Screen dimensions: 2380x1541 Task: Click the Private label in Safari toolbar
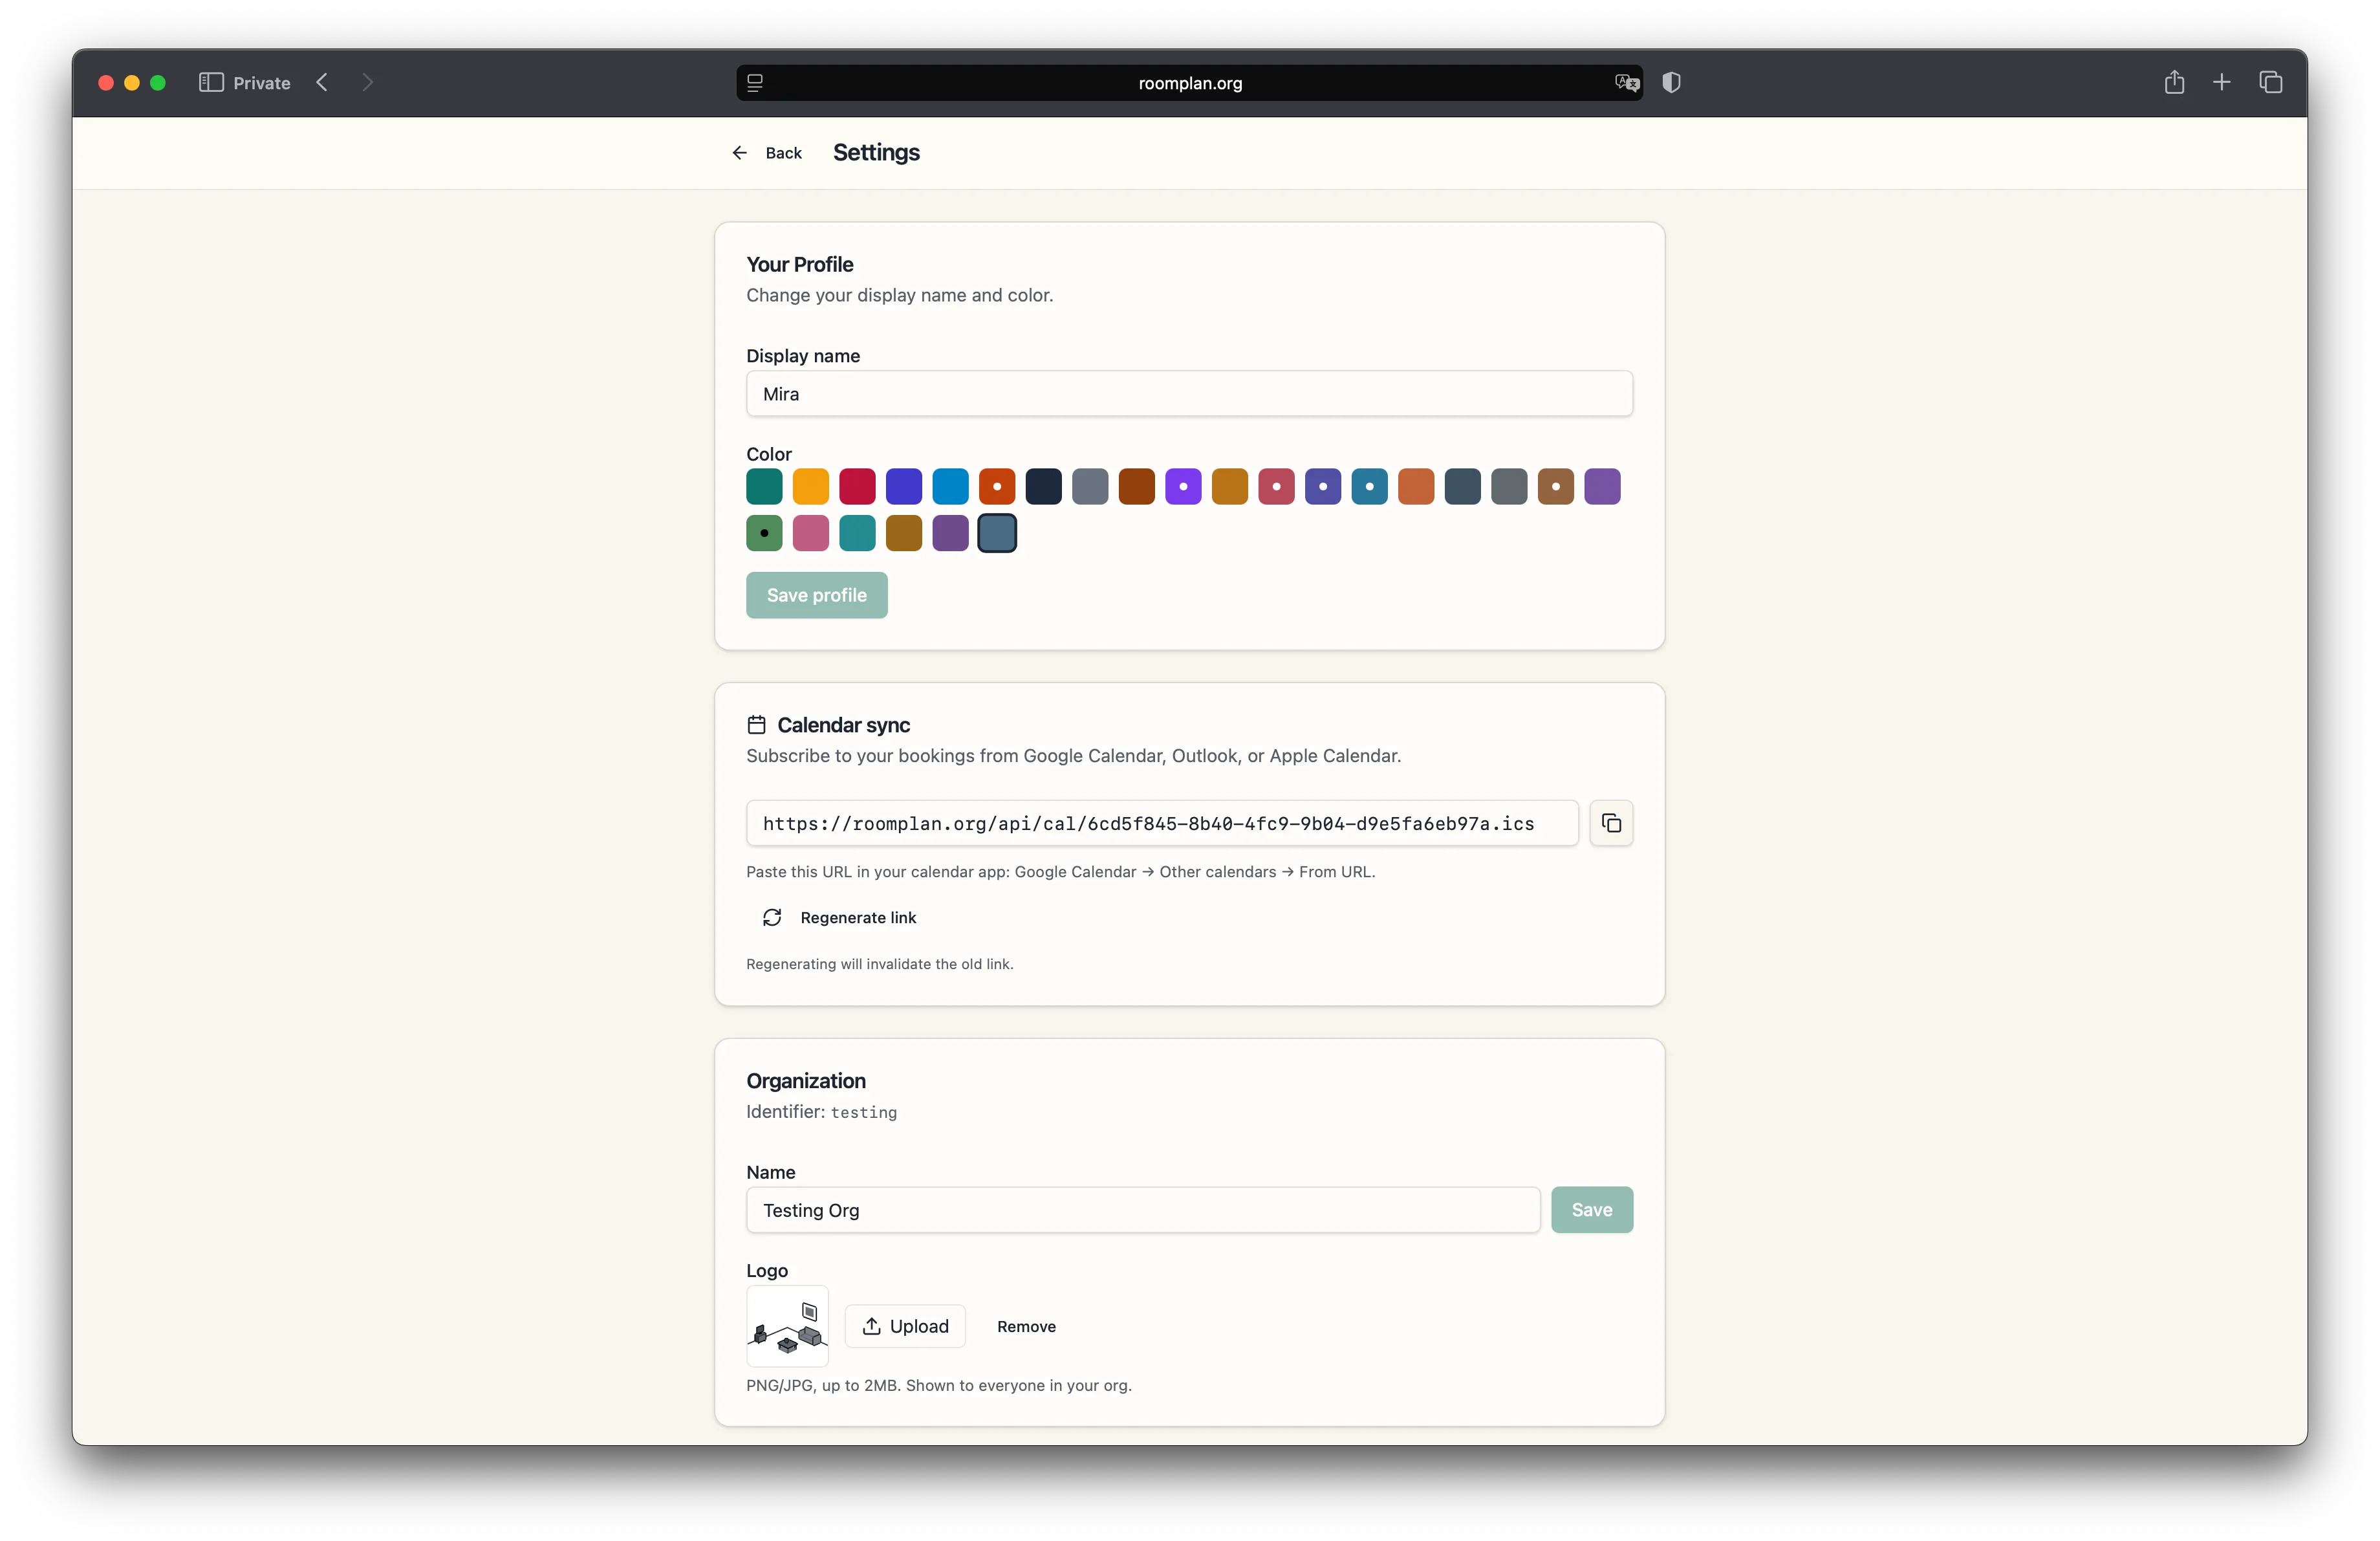262,83
